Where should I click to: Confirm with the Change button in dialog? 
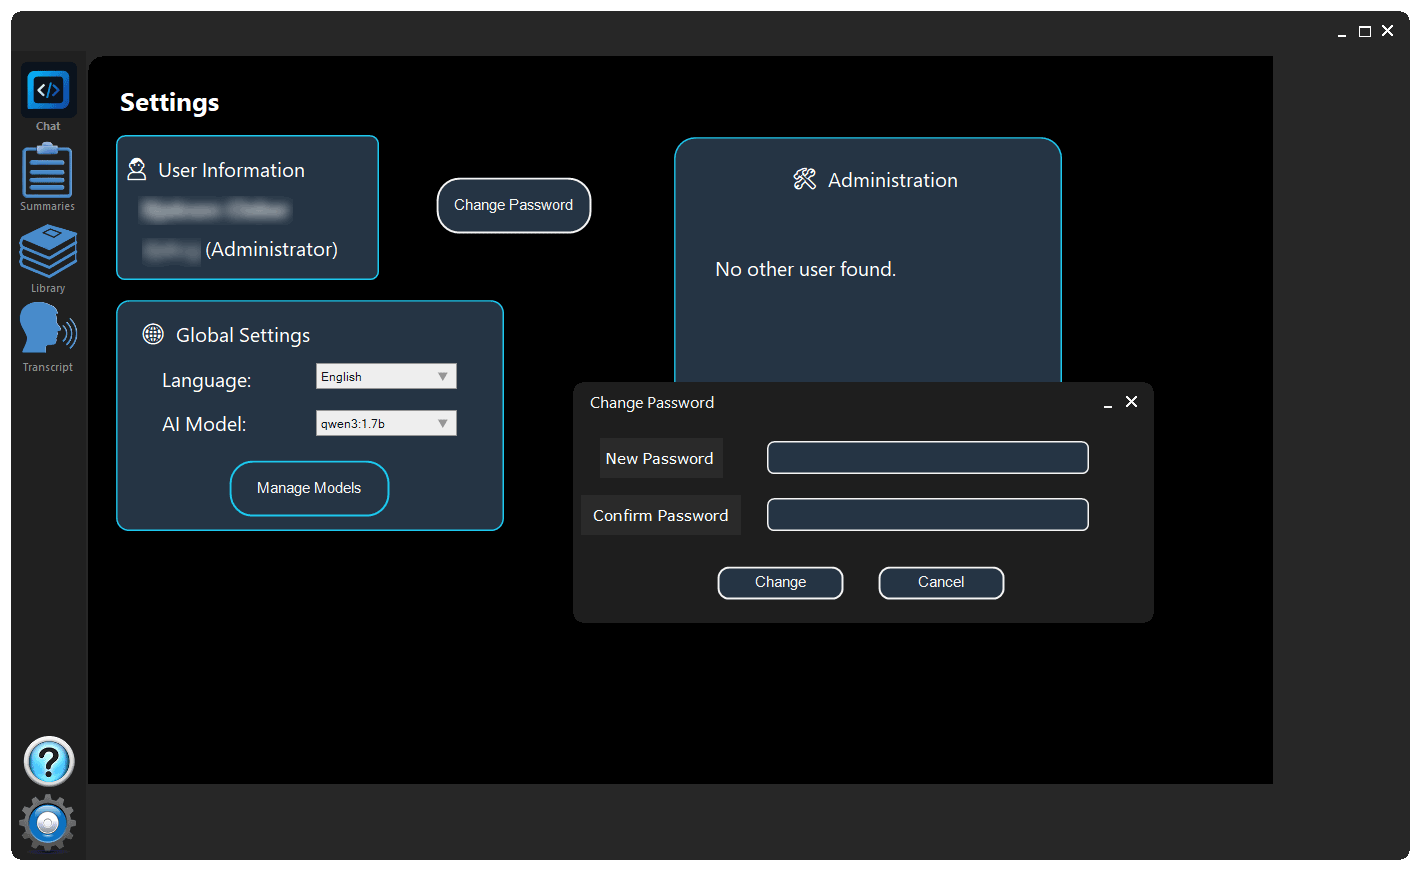tap(780, 582)
